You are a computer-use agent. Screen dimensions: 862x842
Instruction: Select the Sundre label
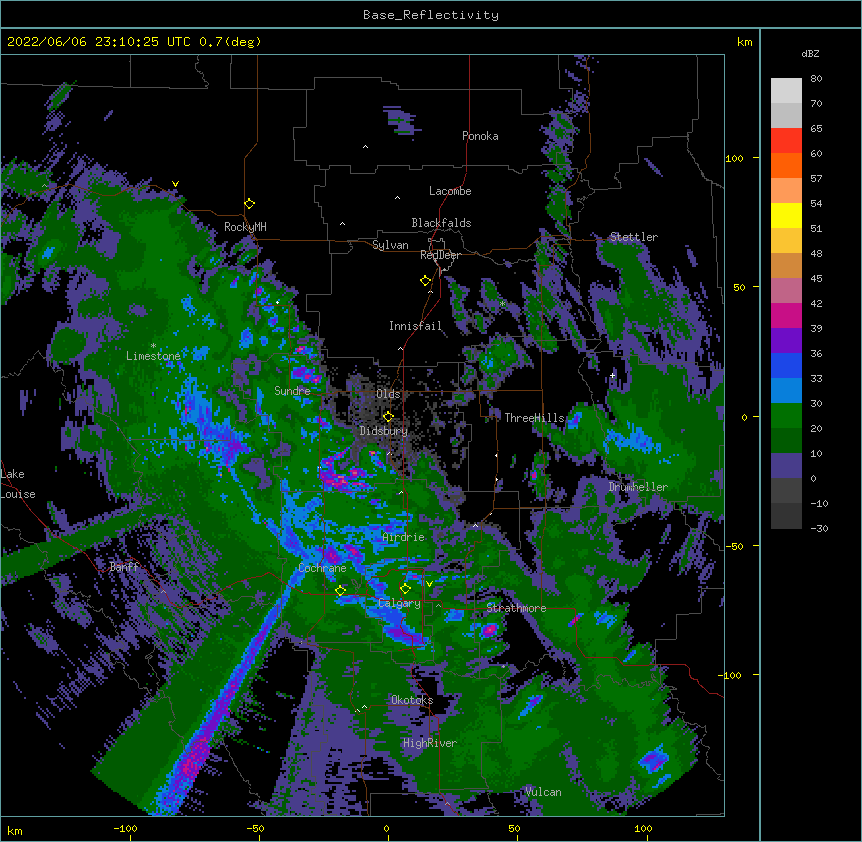292,391
